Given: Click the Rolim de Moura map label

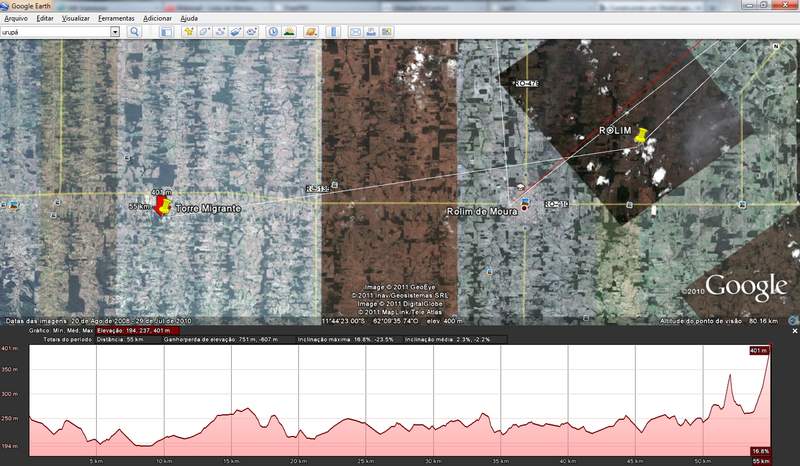Looking at the screenshot, I should pyautogui.click(x=482, y=211).
